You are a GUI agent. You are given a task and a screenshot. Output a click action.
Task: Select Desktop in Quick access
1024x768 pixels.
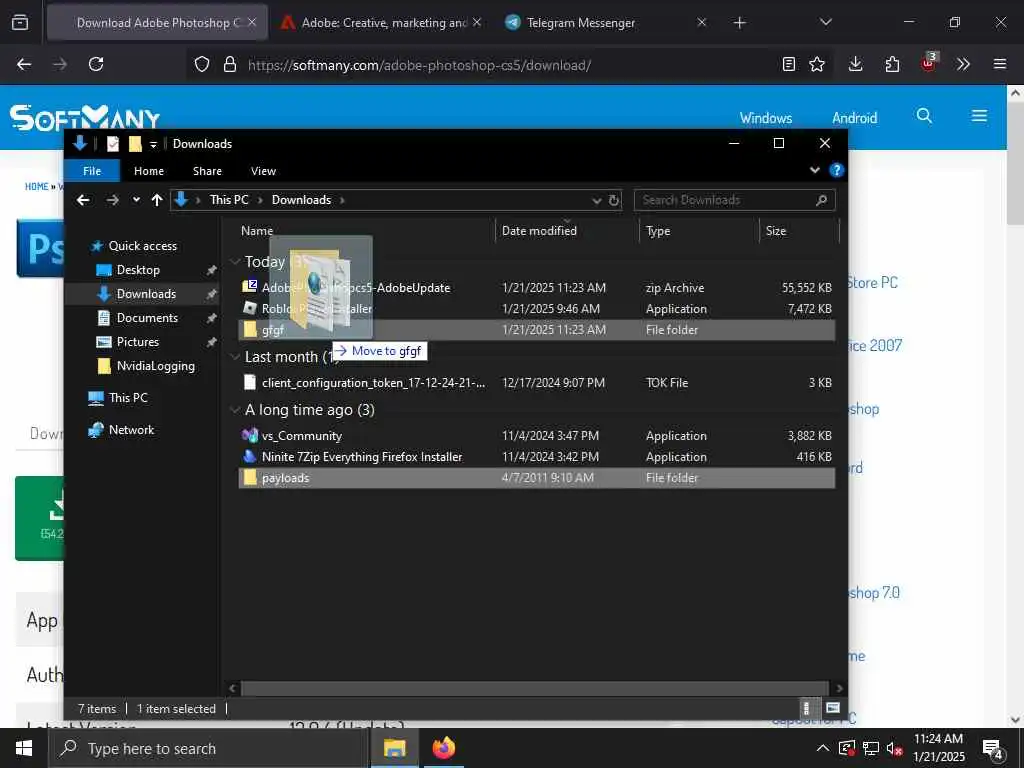138,270
